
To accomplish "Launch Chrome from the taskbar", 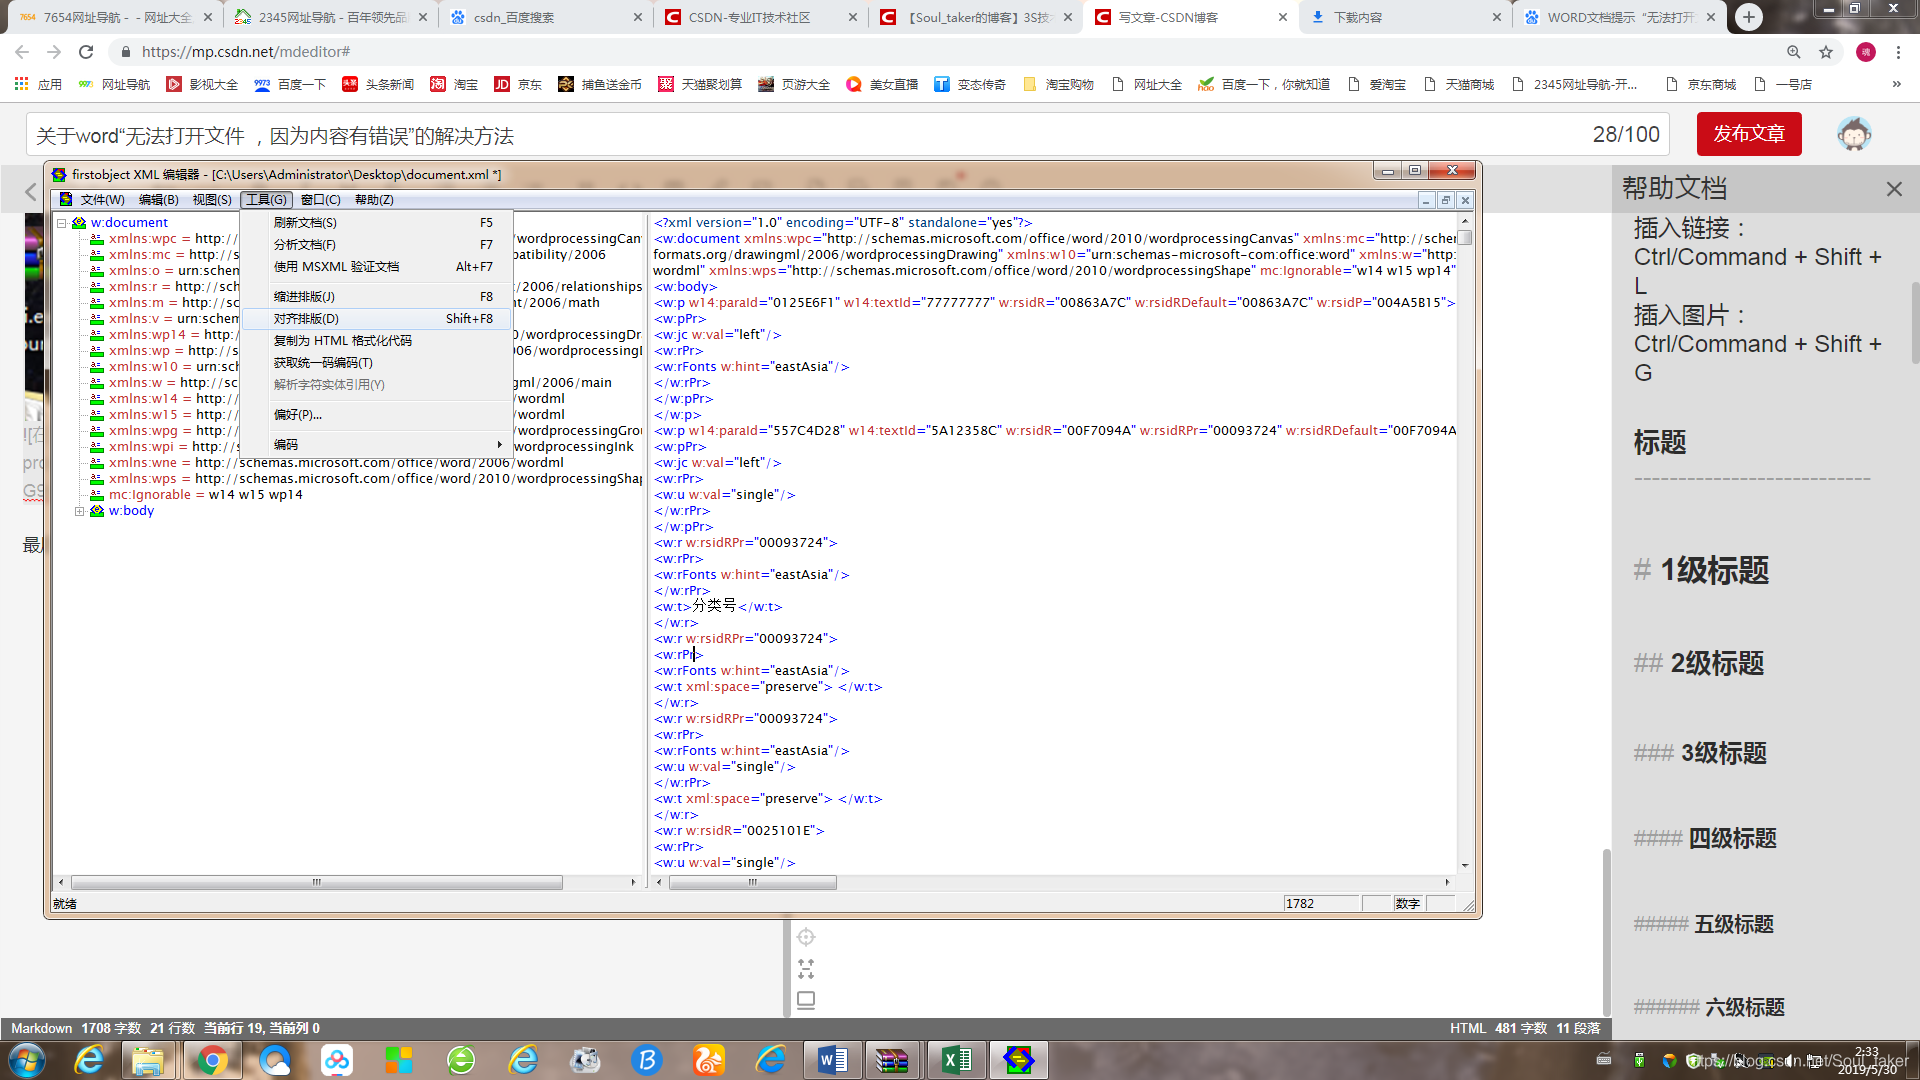I will coord(212,1060).
